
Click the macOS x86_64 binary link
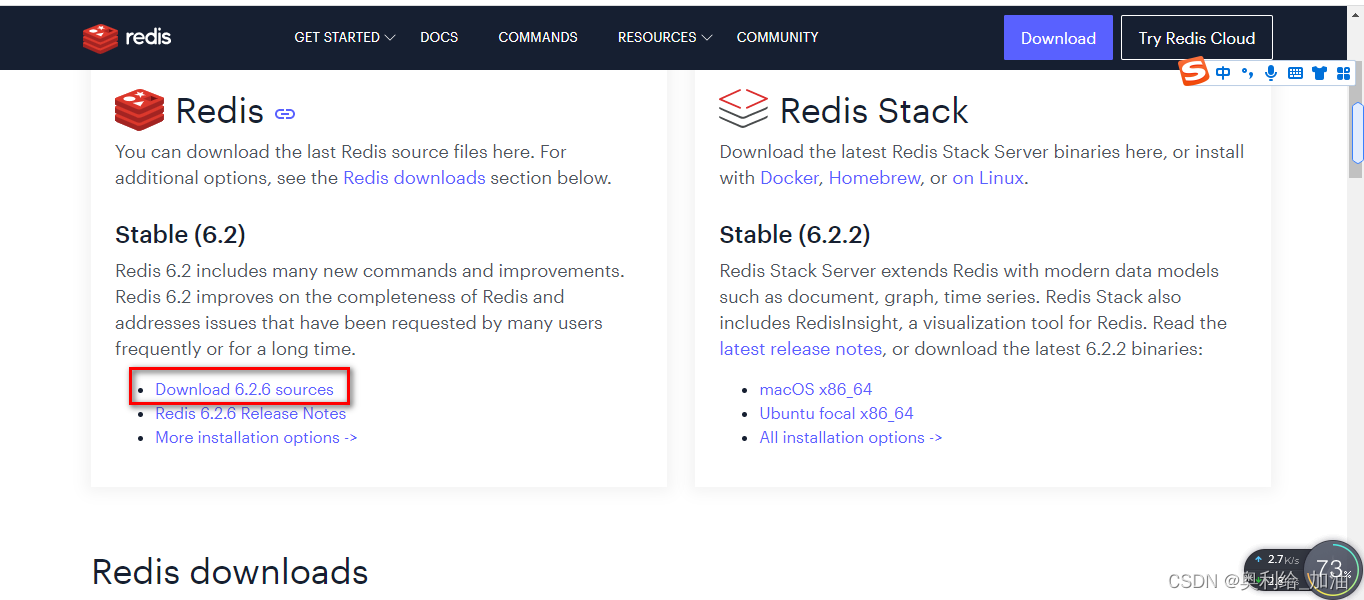[816, 389]
